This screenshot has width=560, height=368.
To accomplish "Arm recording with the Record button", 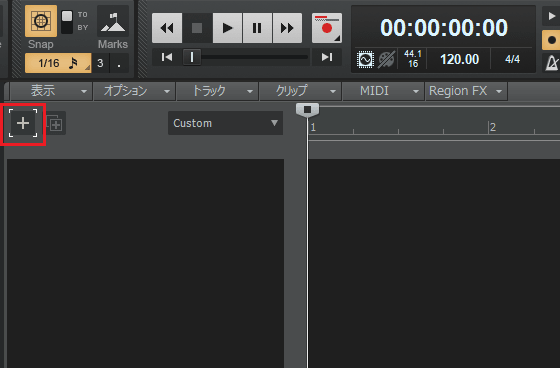I will [x=327, y=28].
